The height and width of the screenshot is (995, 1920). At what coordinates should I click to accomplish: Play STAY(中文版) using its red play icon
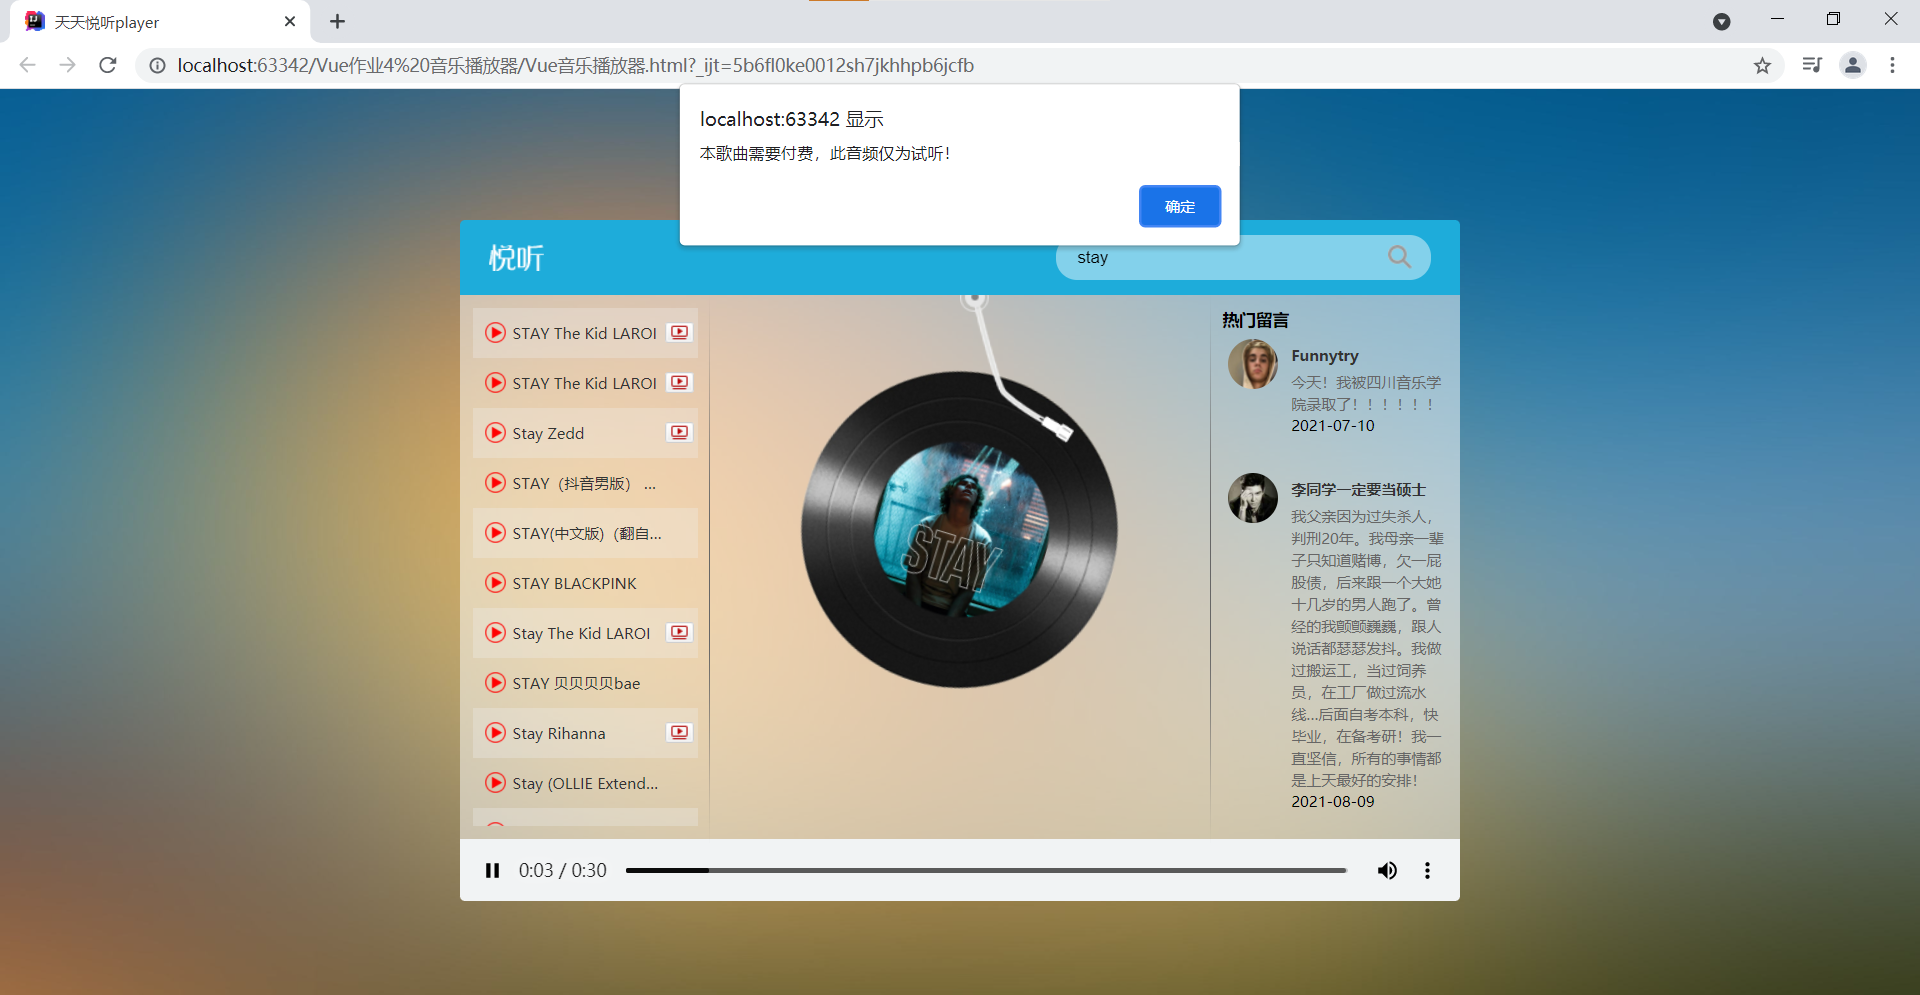pyautogui.click(x=495, y=533)
